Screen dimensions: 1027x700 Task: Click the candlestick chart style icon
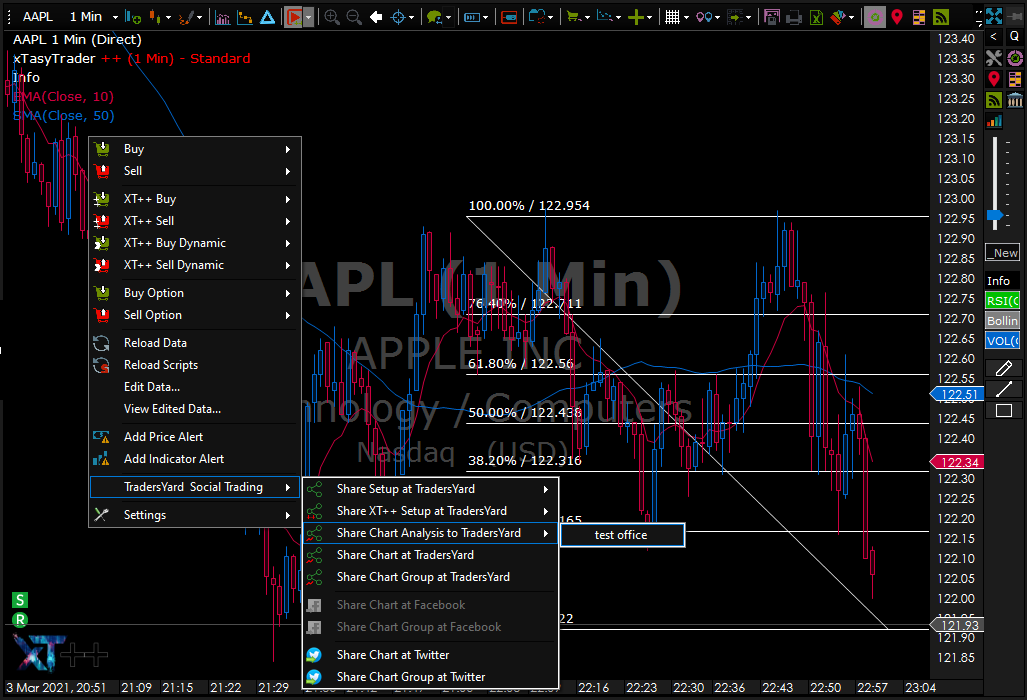tap(155, 17)
